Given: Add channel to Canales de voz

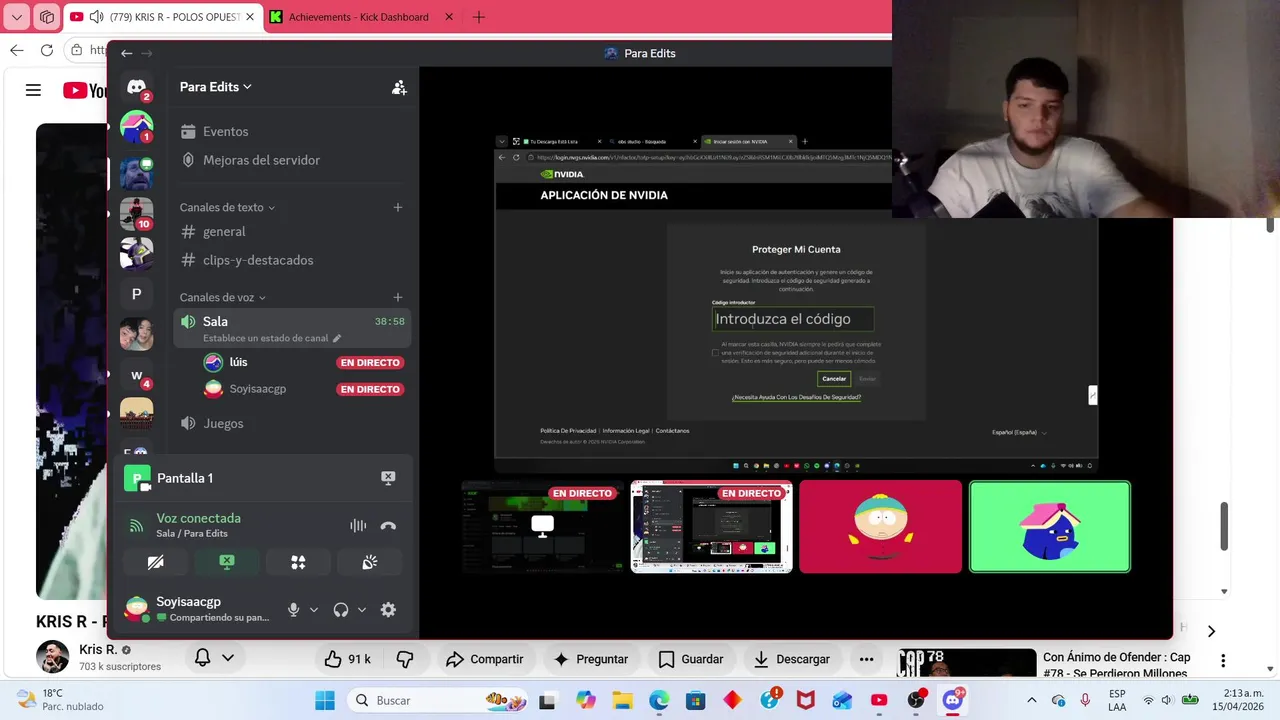Looking at the screenshot, I should pyautogui.click(x=398, y=297).
